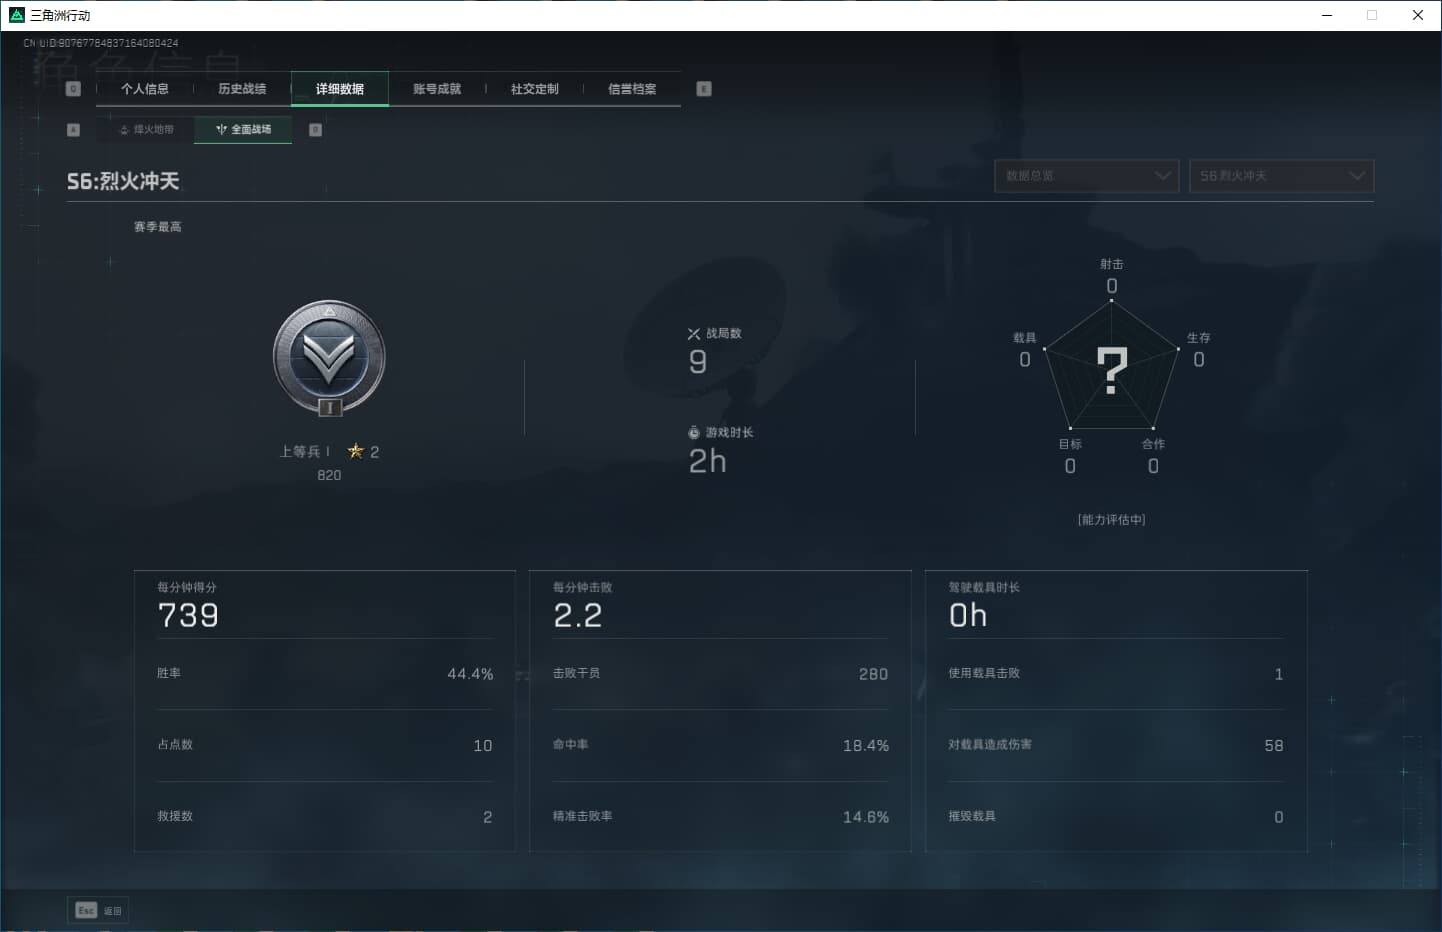Image resolution: width=1442 pixels, height=932 pixels.
Task: Switch to 烽火地带 mode toggle
Action: point(146,130)
